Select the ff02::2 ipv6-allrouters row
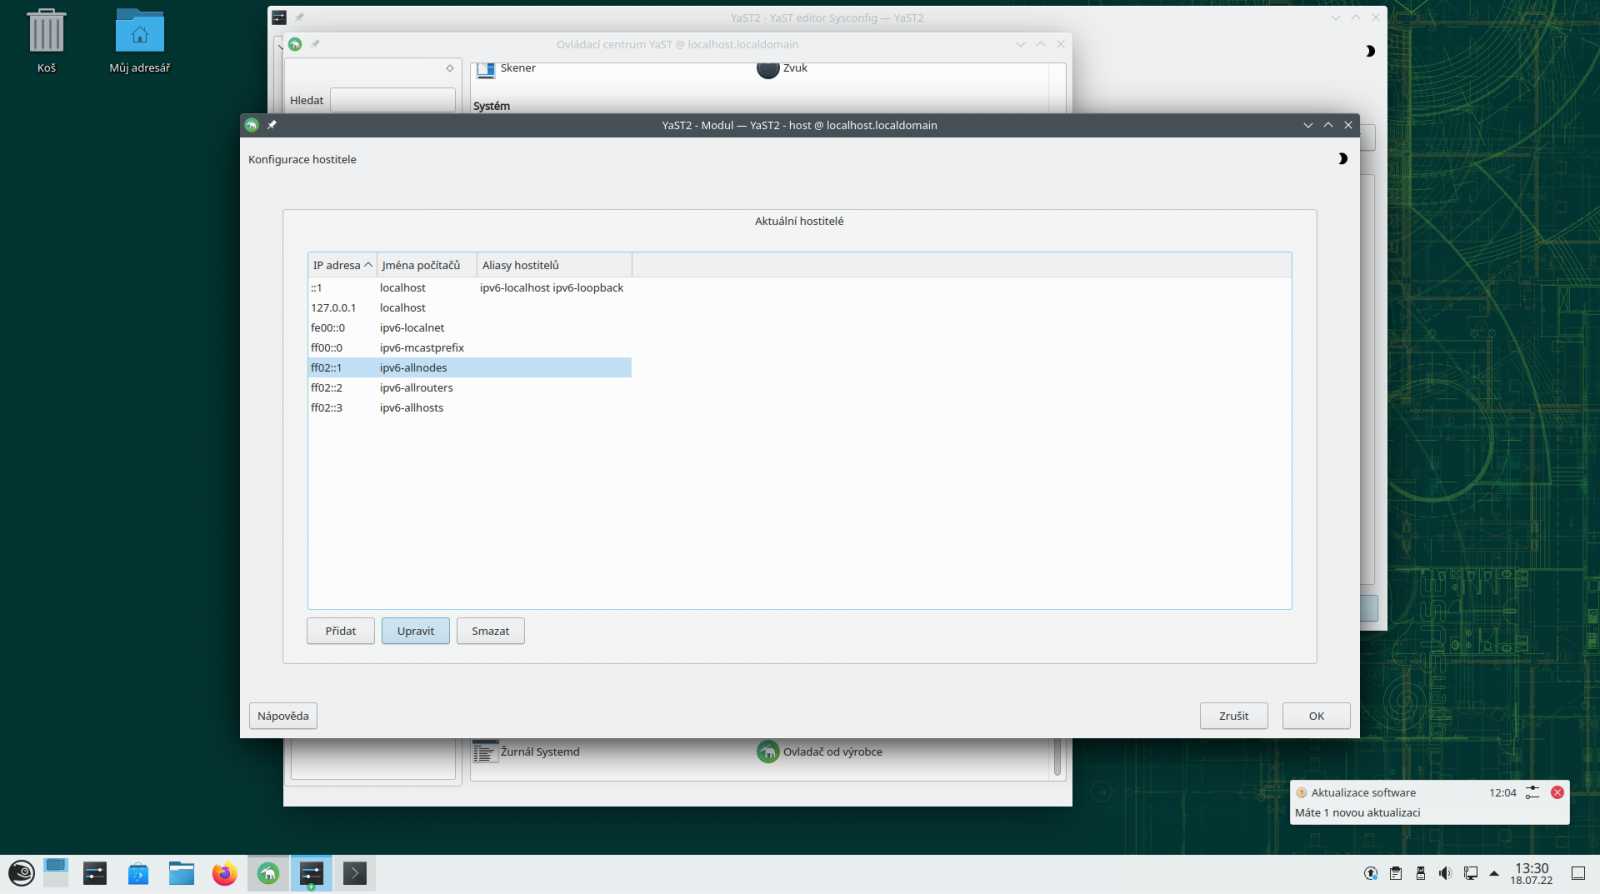 tap(470, 388)
